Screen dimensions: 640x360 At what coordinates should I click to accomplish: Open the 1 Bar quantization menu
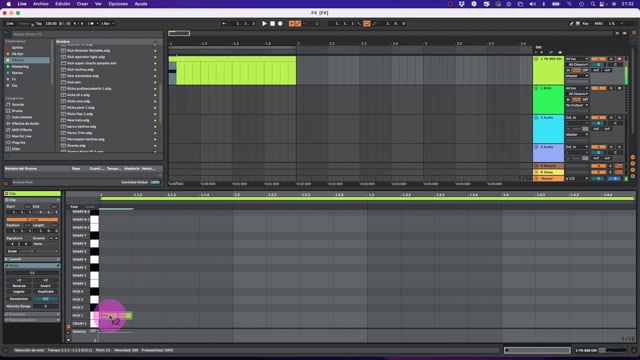coord(107,24)
